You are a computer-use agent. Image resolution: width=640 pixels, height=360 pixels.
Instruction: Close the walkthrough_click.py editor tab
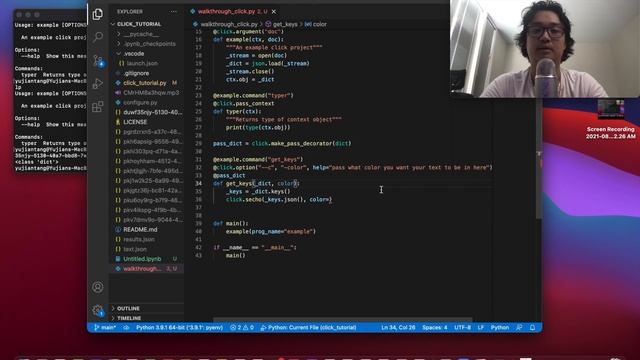274,11
